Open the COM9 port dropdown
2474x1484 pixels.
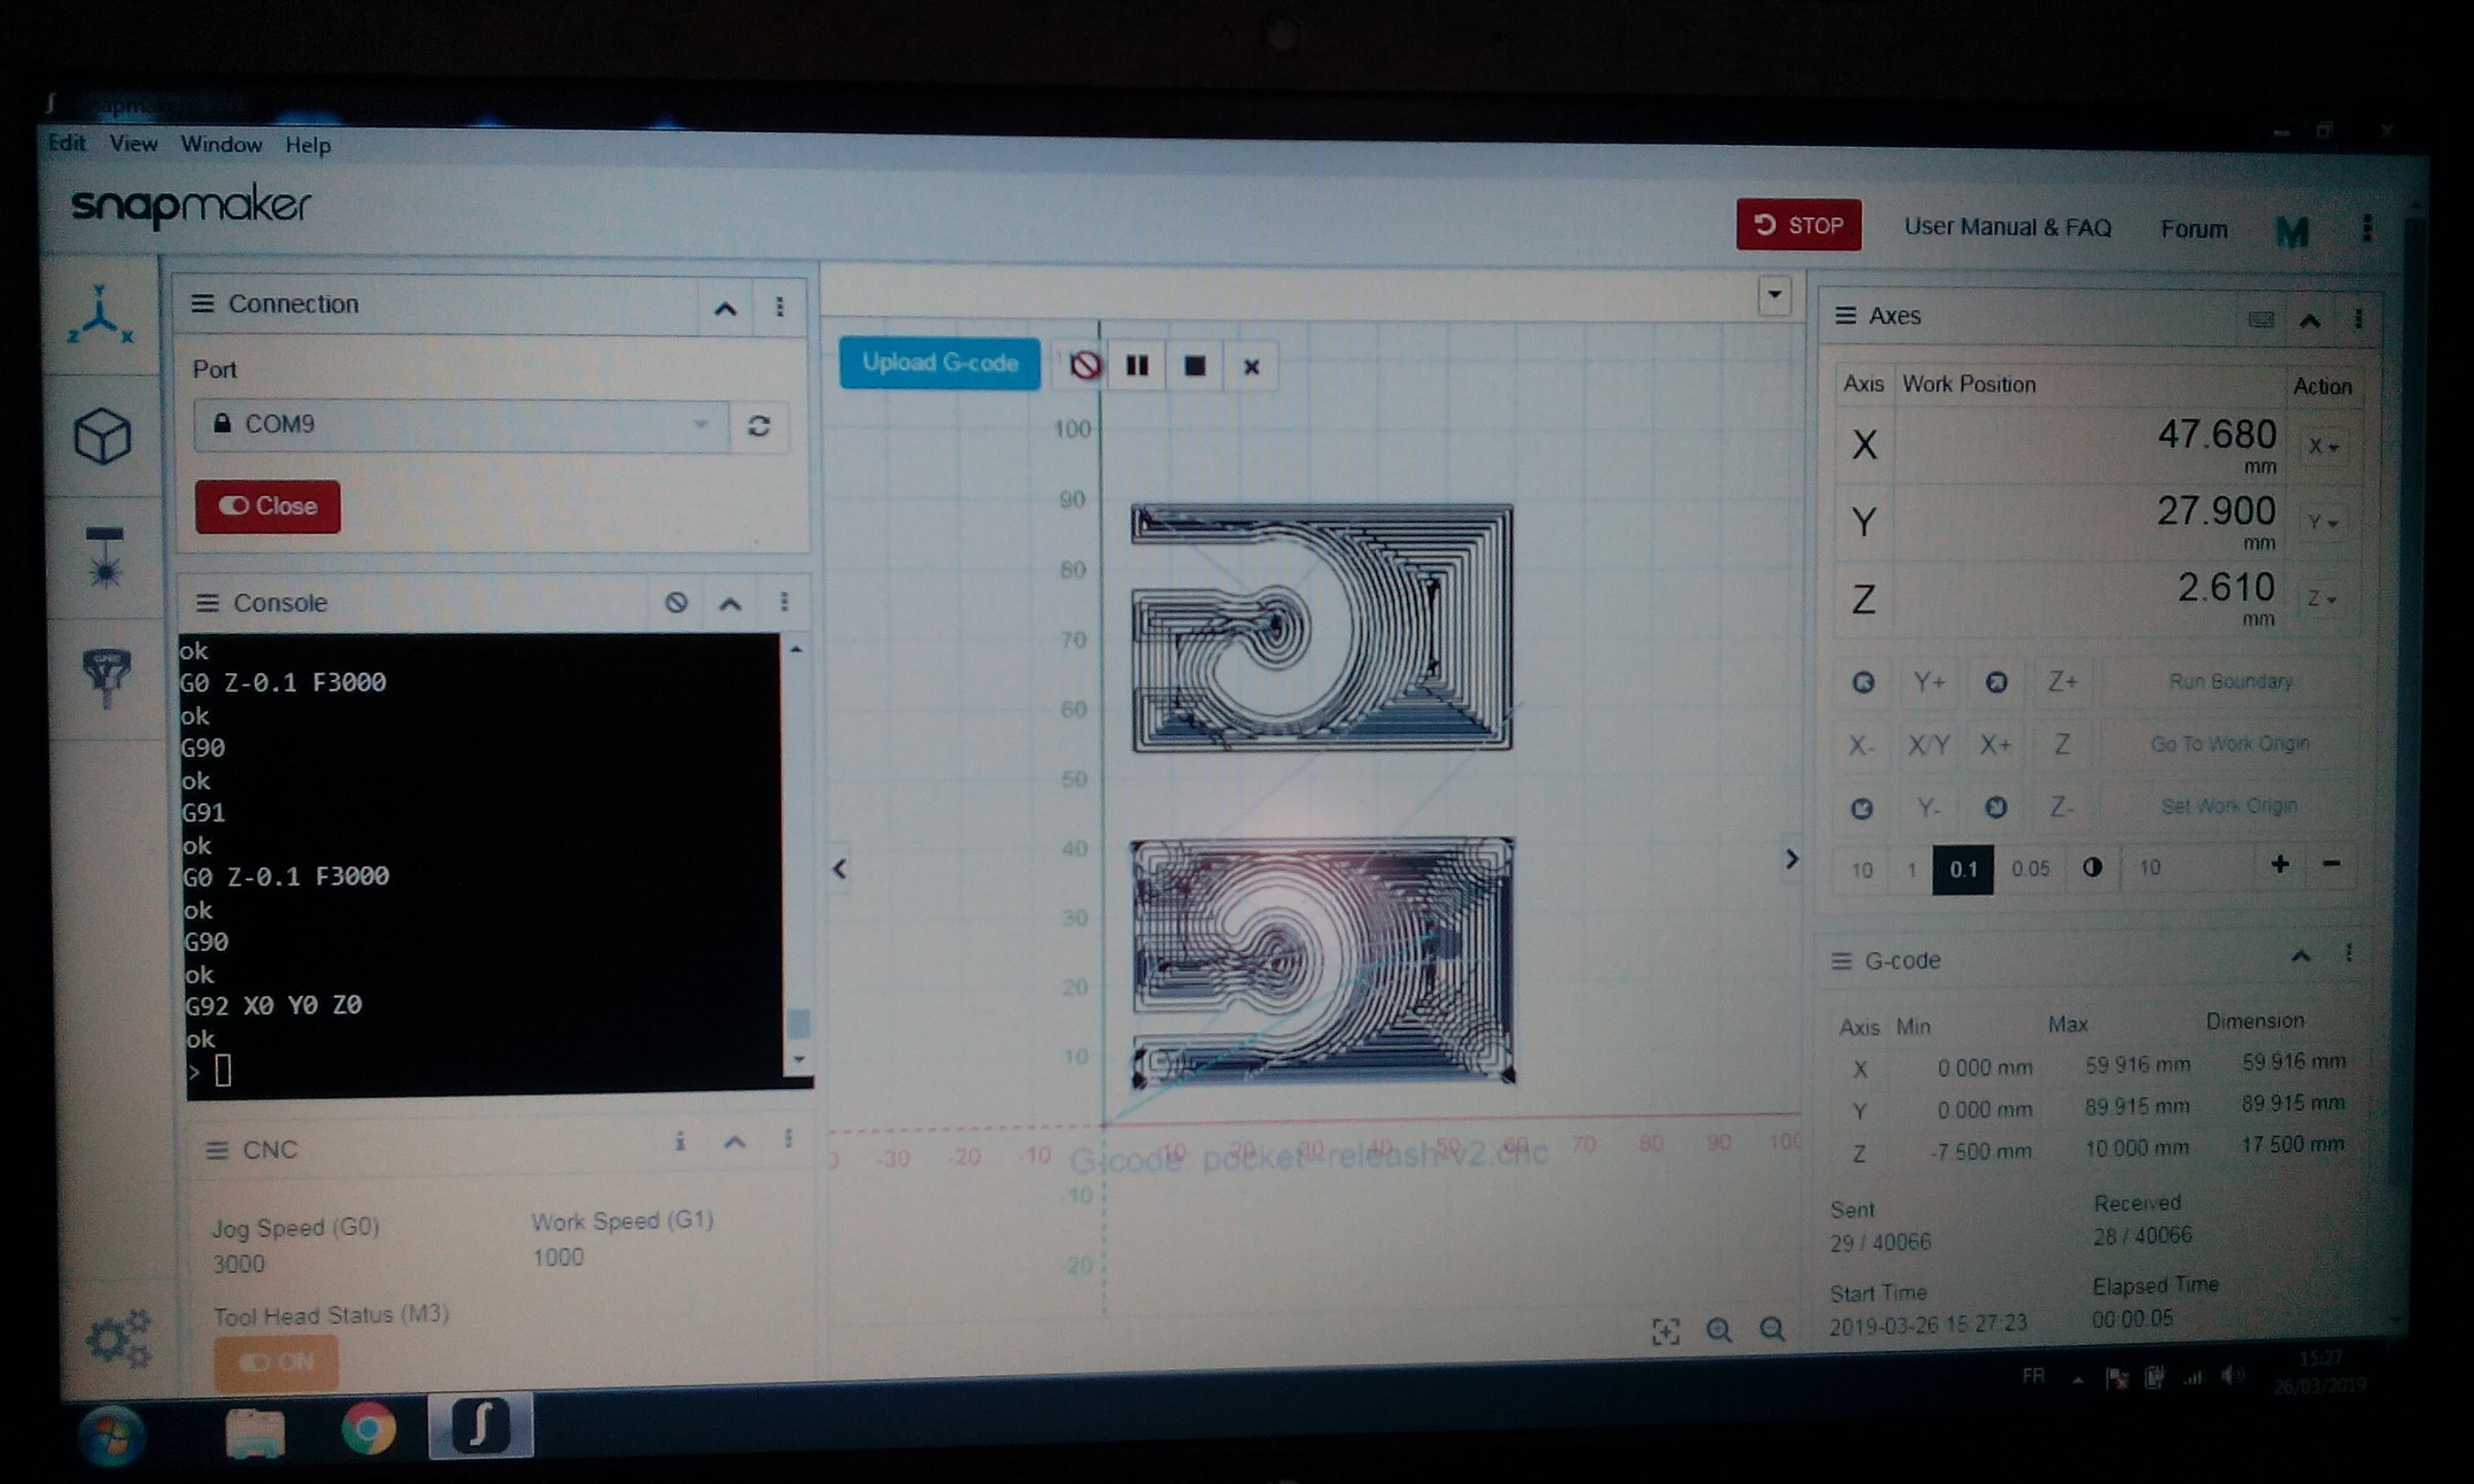(x=460, y=425)
